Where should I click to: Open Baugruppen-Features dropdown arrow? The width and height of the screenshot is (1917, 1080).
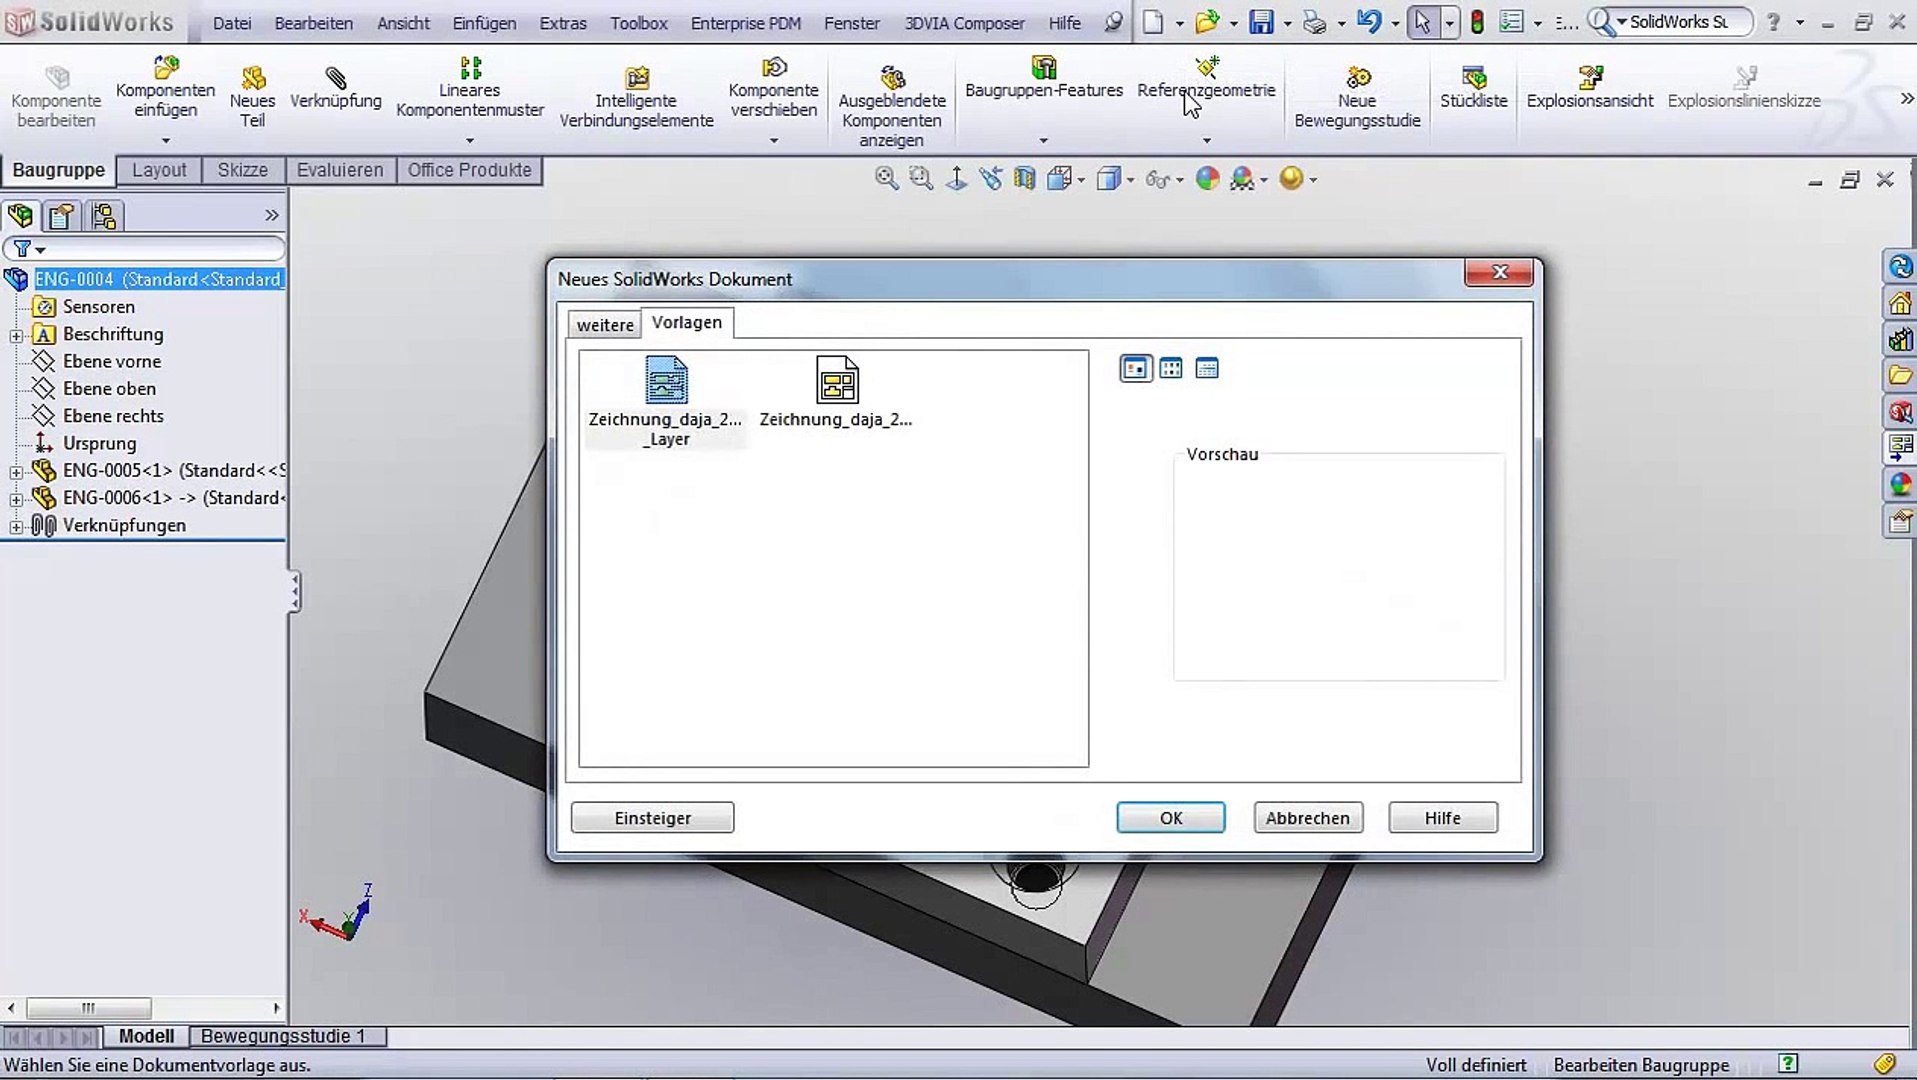[1044, 141]
